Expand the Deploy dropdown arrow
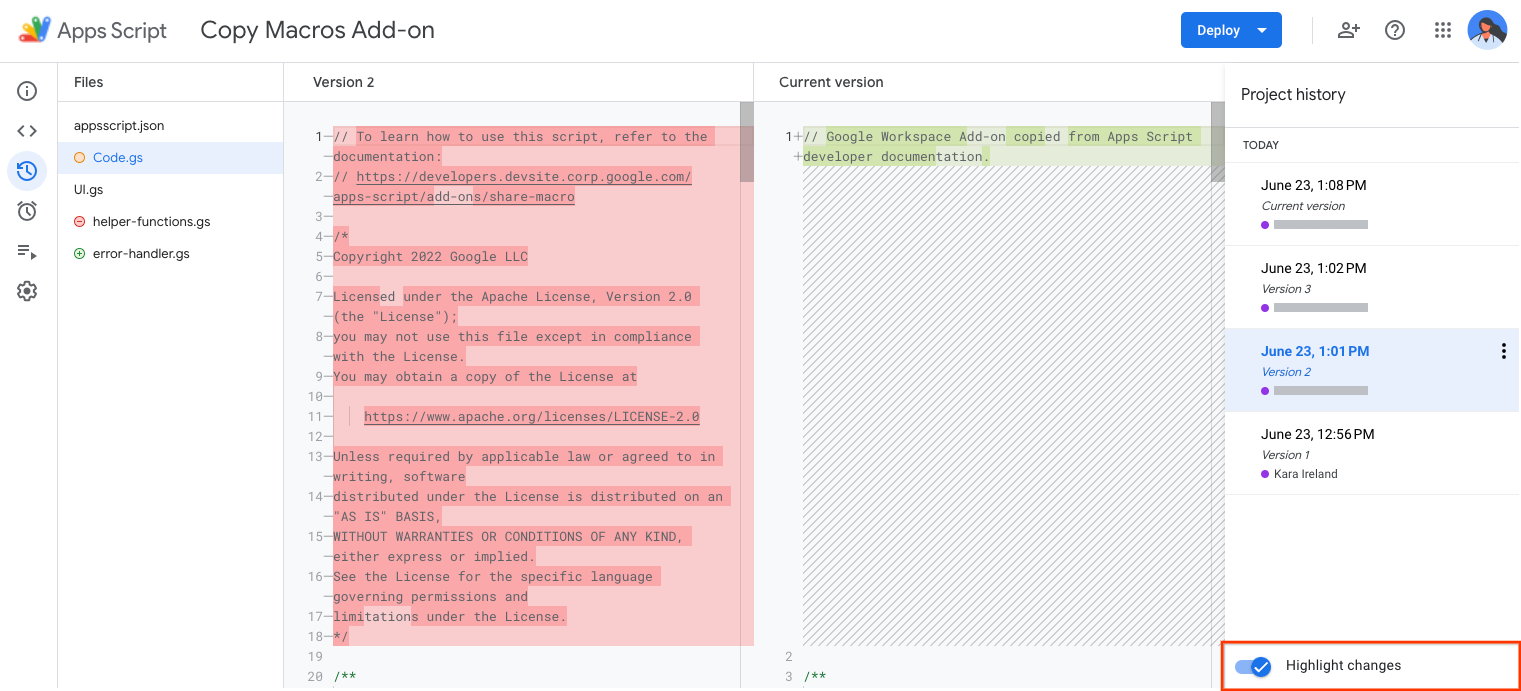 click(1262, 30)
